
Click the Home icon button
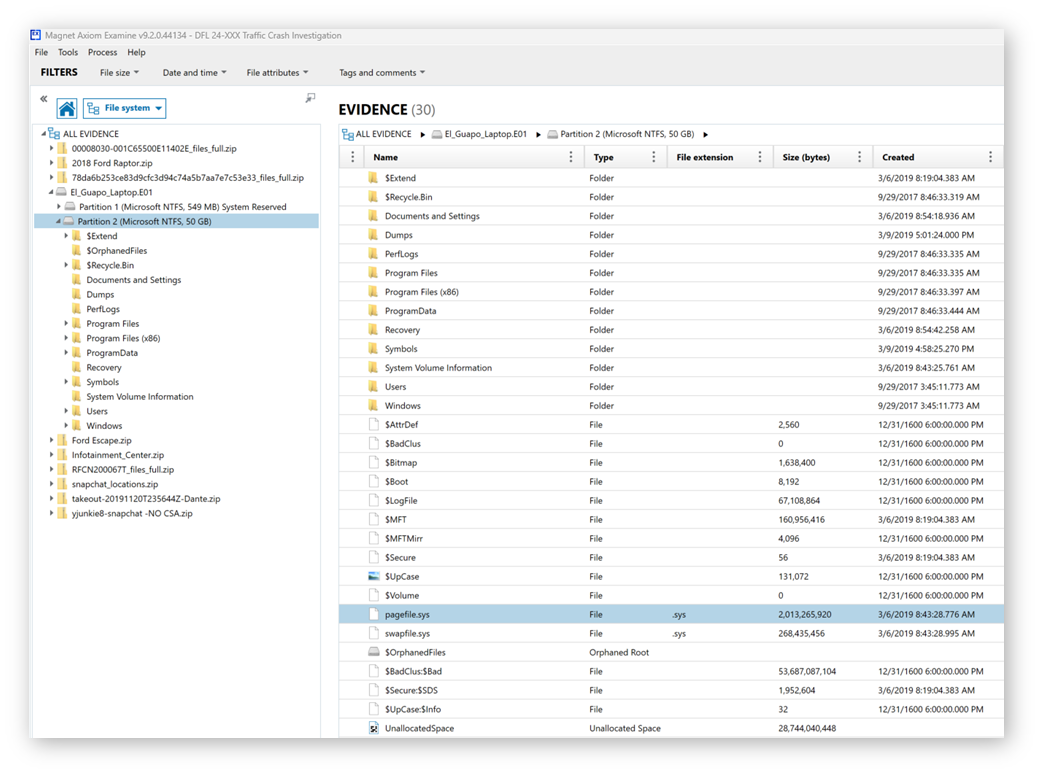click(x=66, y=108)
